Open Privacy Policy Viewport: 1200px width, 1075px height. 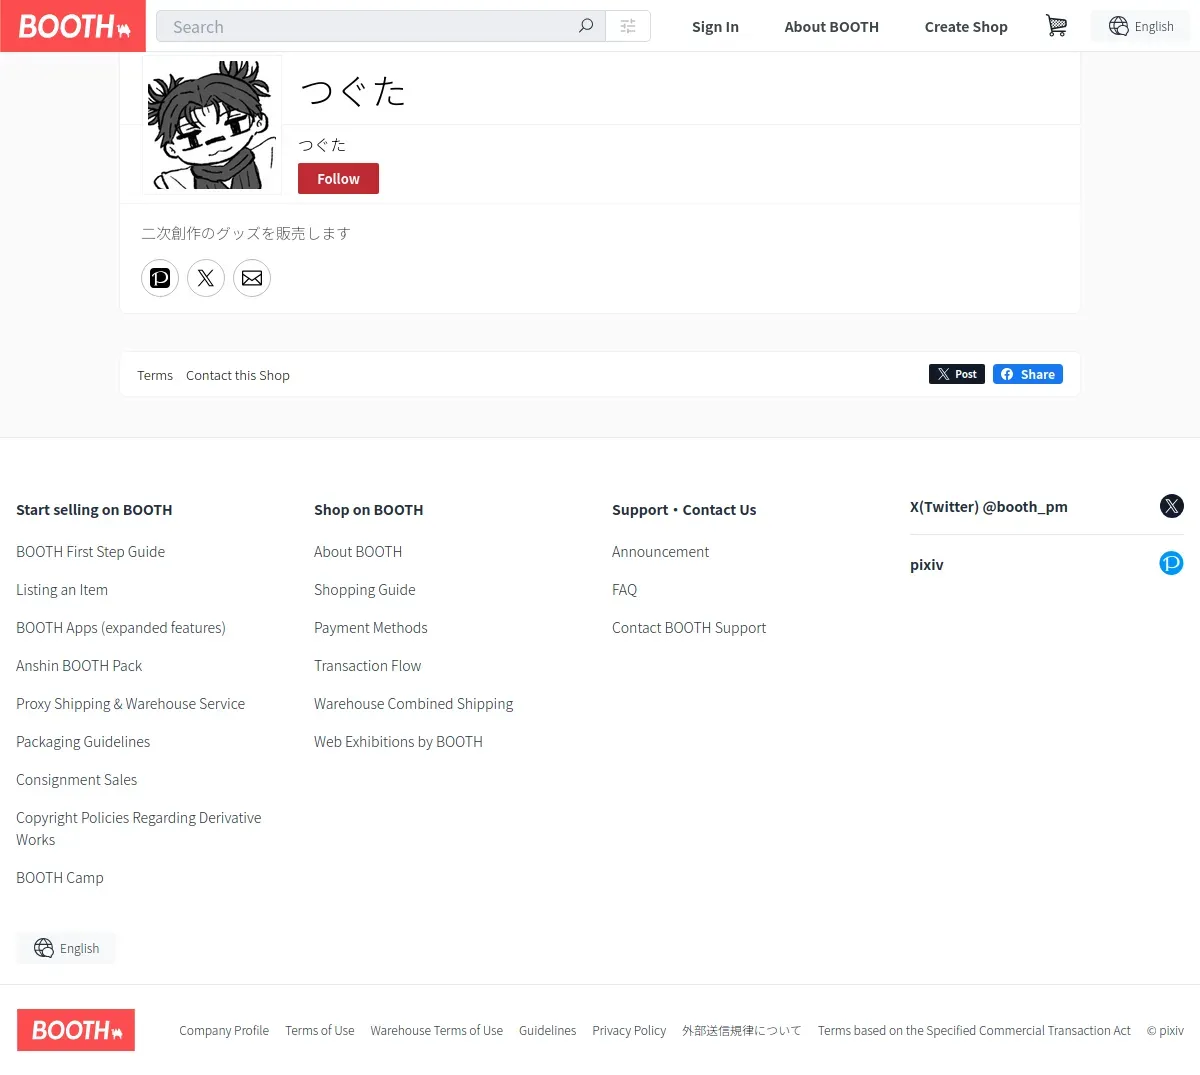pyautogui.click(x=629, y=1031)
